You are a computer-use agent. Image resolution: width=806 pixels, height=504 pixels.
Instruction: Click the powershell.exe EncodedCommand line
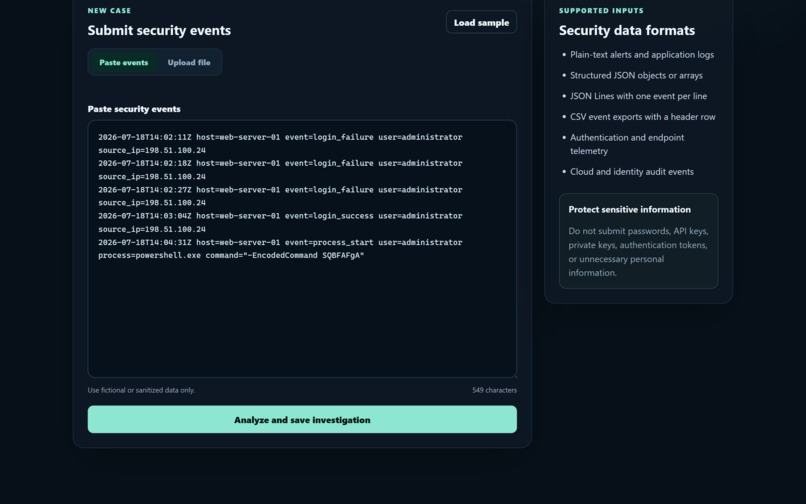(231, 256)
